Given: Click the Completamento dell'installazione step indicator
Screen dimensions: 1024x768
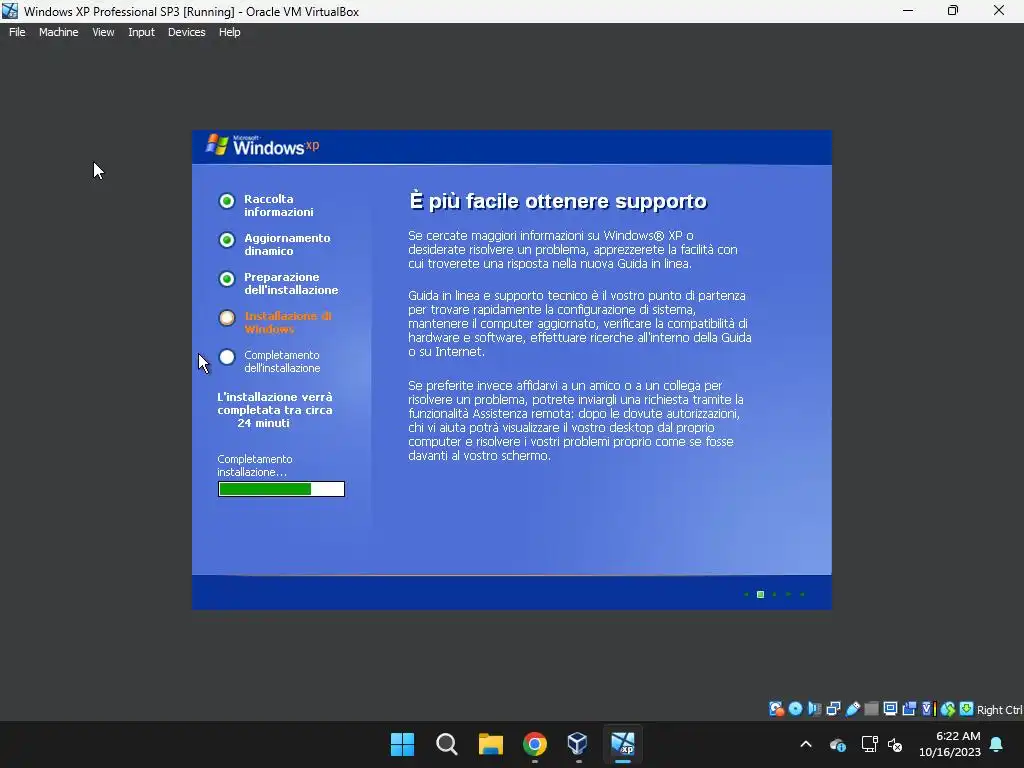Looking at the screenshot, I should (x=227, y=357).
